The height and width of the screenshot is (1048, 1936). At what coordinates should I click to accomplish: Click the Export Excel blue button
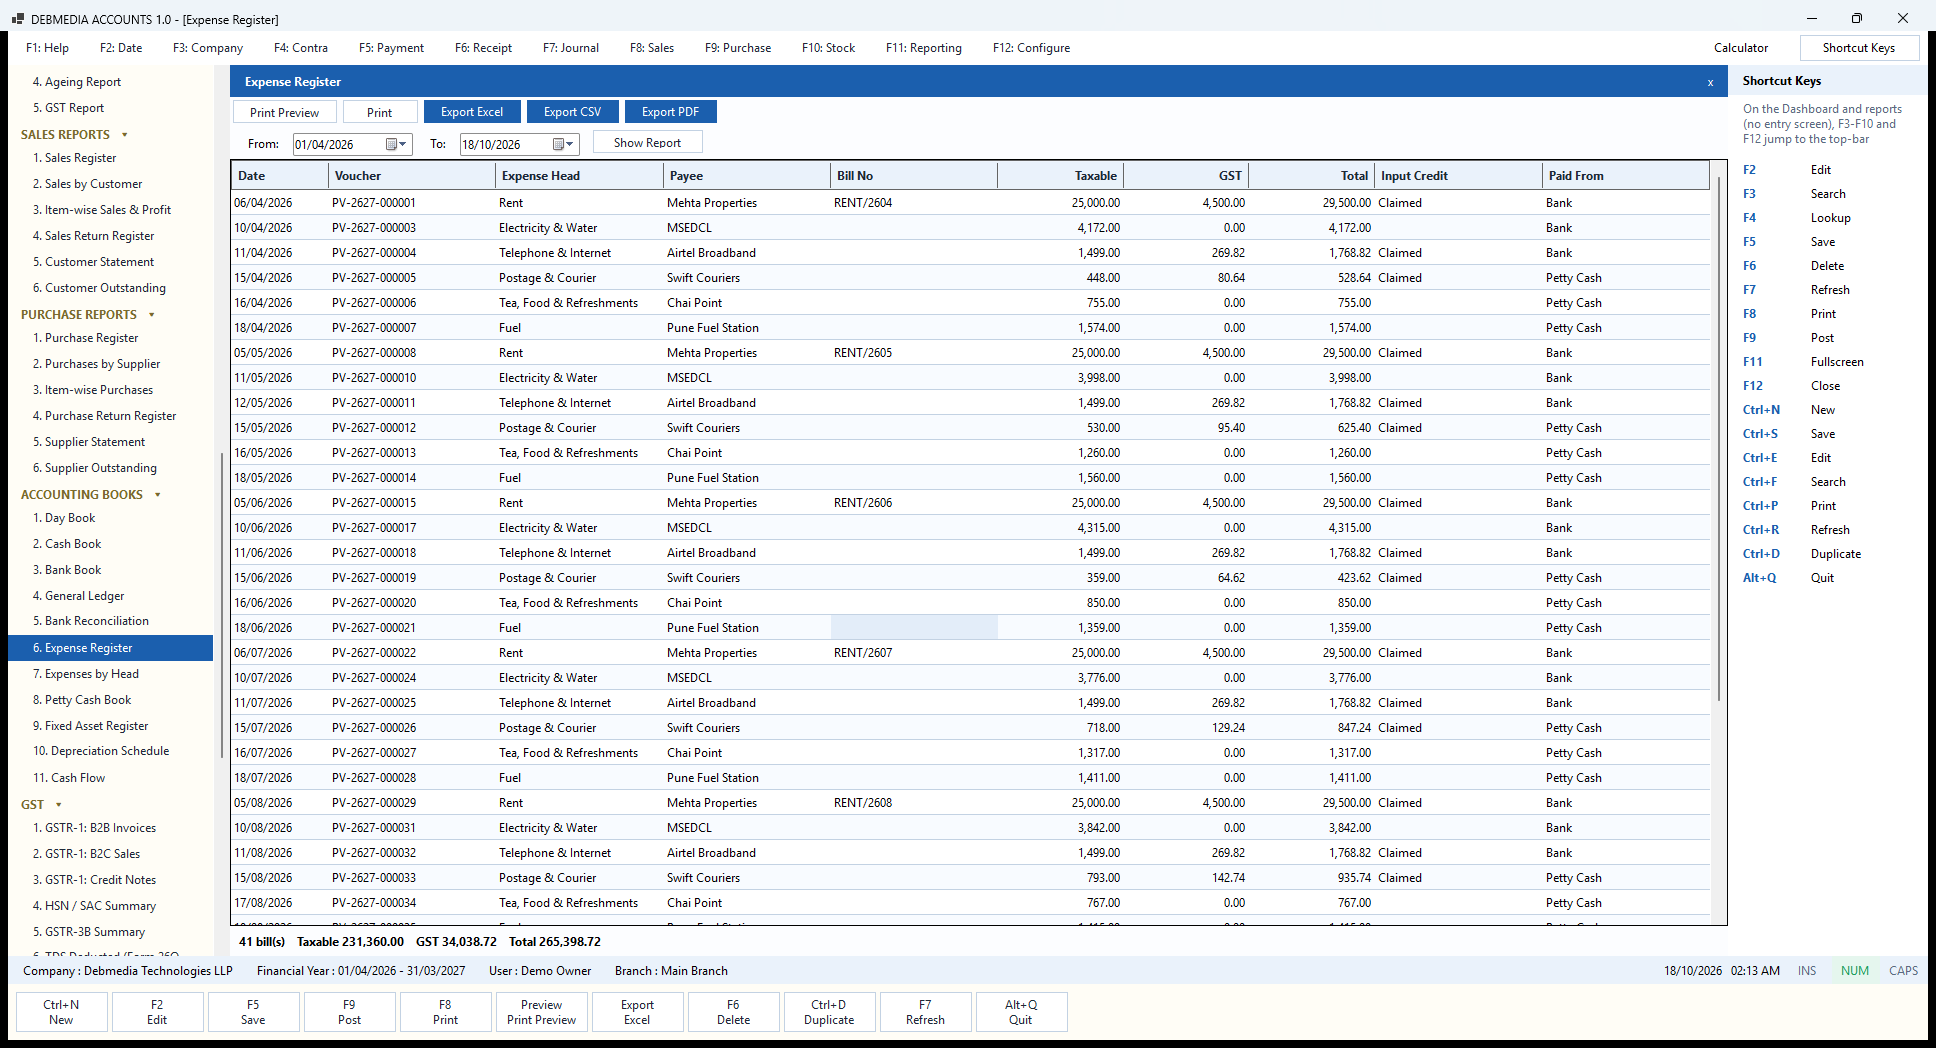coord(472,112)
